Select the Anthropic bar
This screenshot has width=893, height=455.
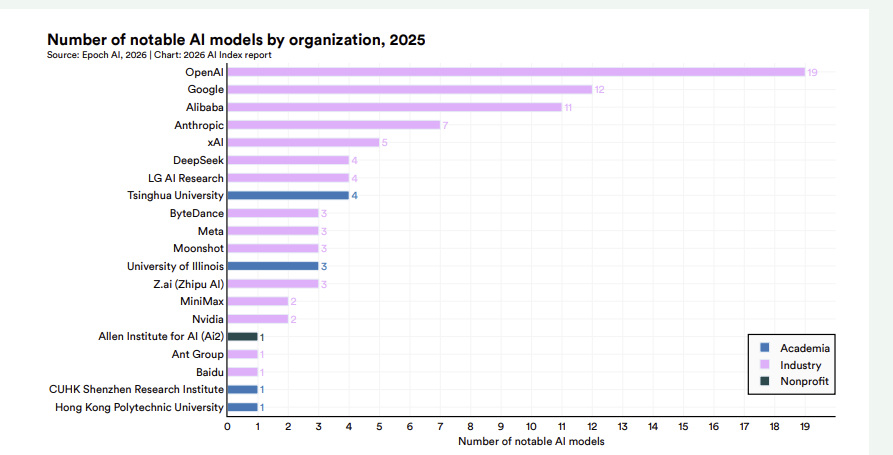click(334, 125)
